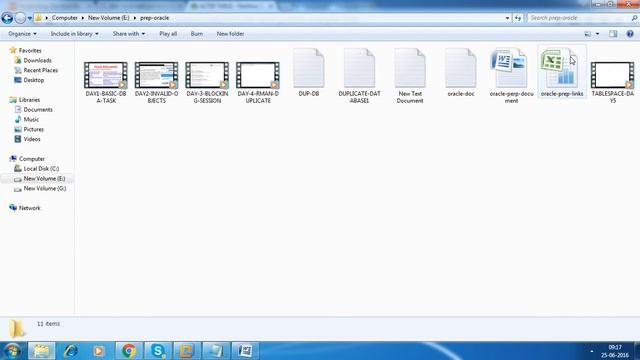This screenshot has height=360, width=640.
Task: Open the Videos library
Action: click(x=32, y=139)
